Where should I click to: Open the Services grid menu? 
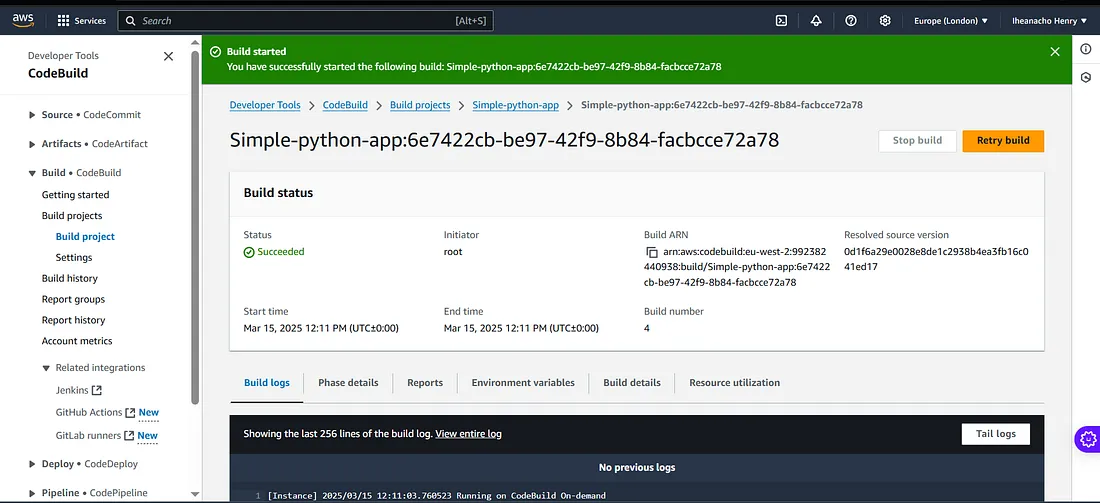point(81,21)
